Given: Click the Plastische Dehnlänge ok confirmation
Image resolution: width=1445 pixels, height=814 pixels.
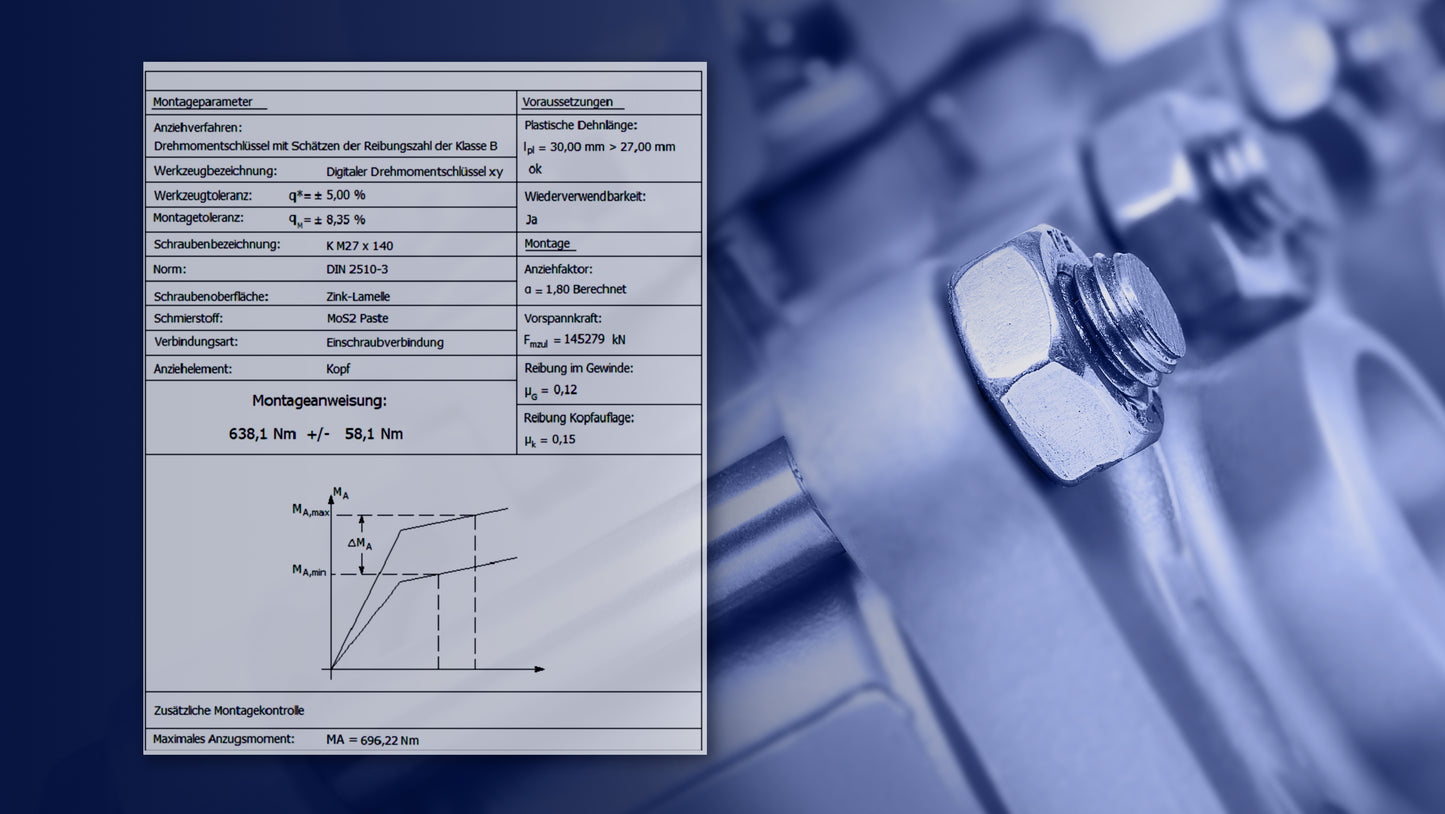Looking at the screenshot, I should pyautogui.click(x=533, y=168).
